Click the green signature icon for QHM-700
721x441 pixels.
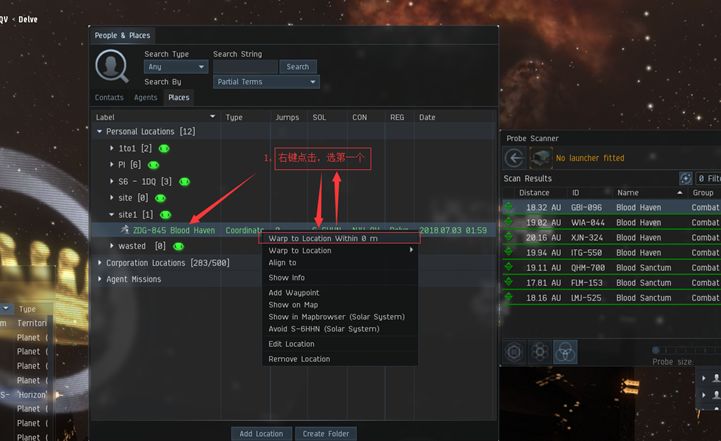pyautogui.click(x=509, y=267)
